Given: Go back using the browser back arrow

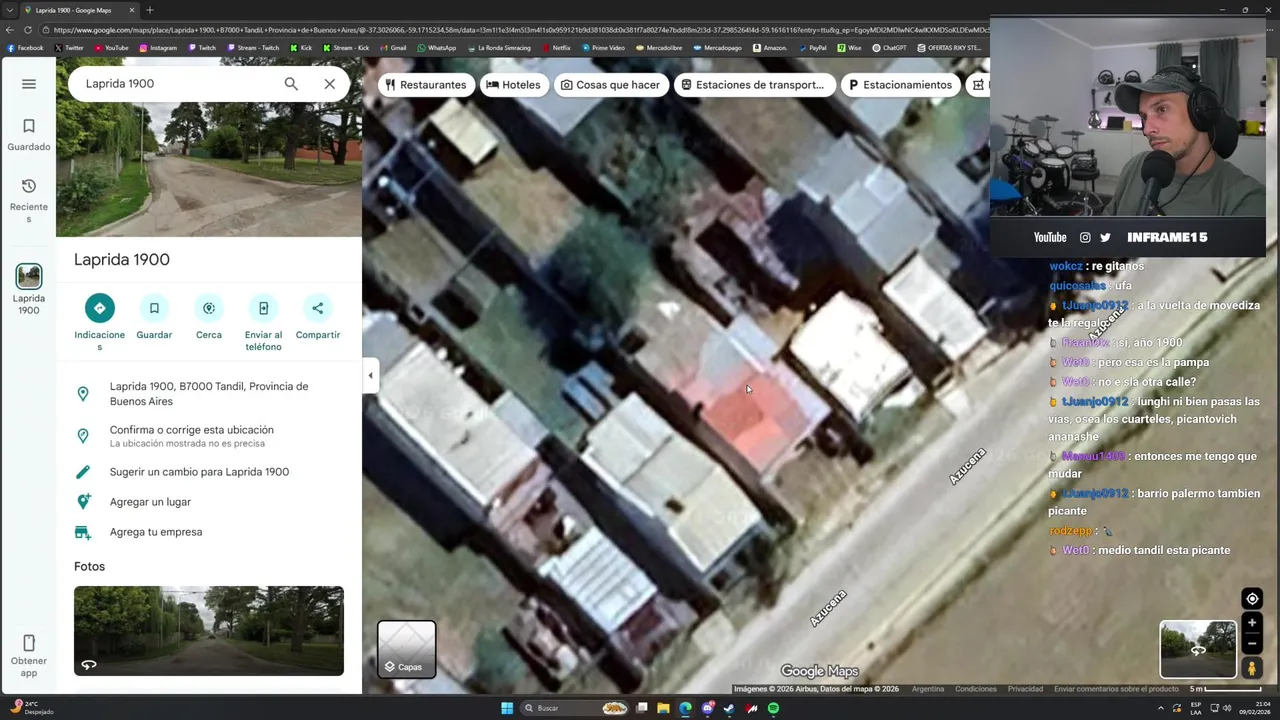Looking at the screenshot, I should click(x=10, y=29).
